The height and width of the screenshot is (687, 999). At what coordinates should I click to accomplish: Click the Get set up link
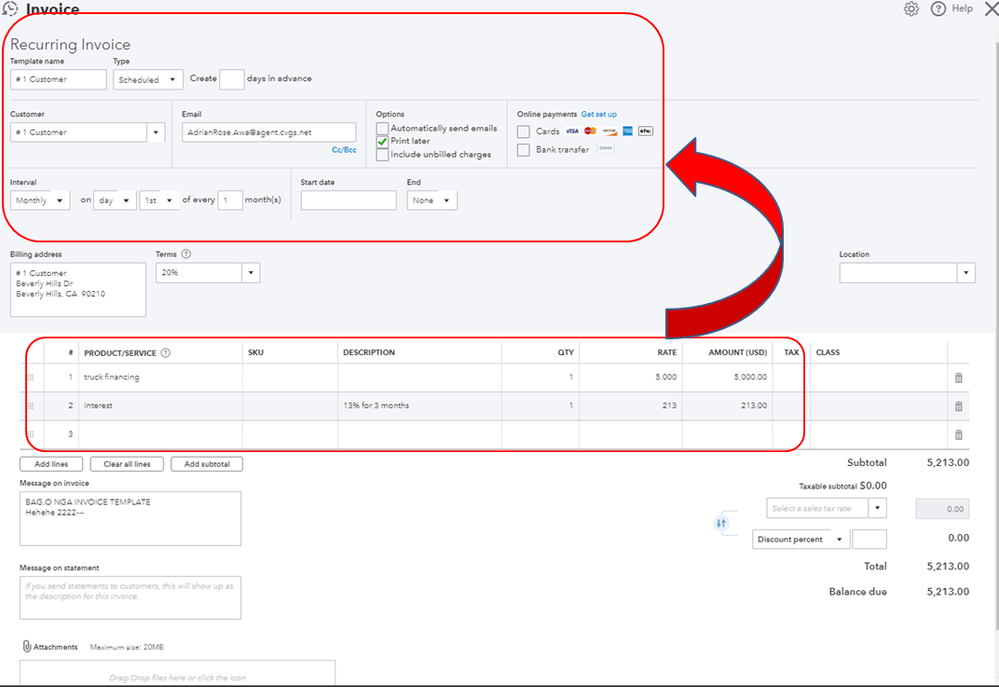(x=599, y=114)
